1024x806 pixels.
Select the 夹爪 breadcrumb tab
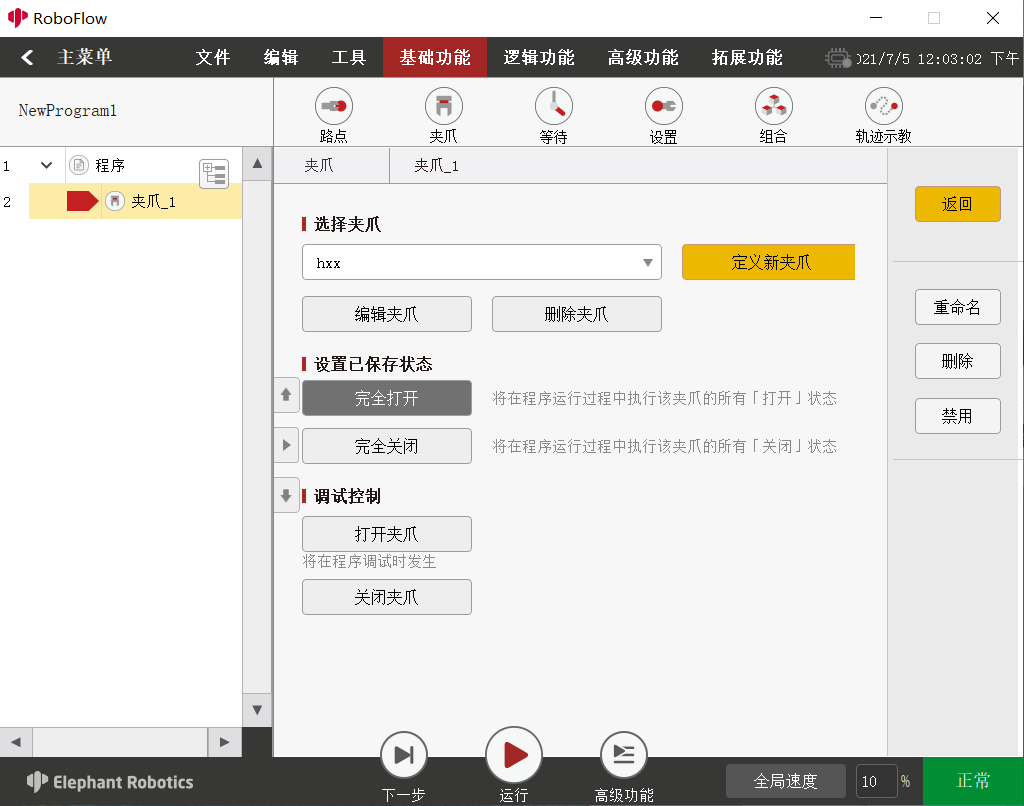pos(319,166)
